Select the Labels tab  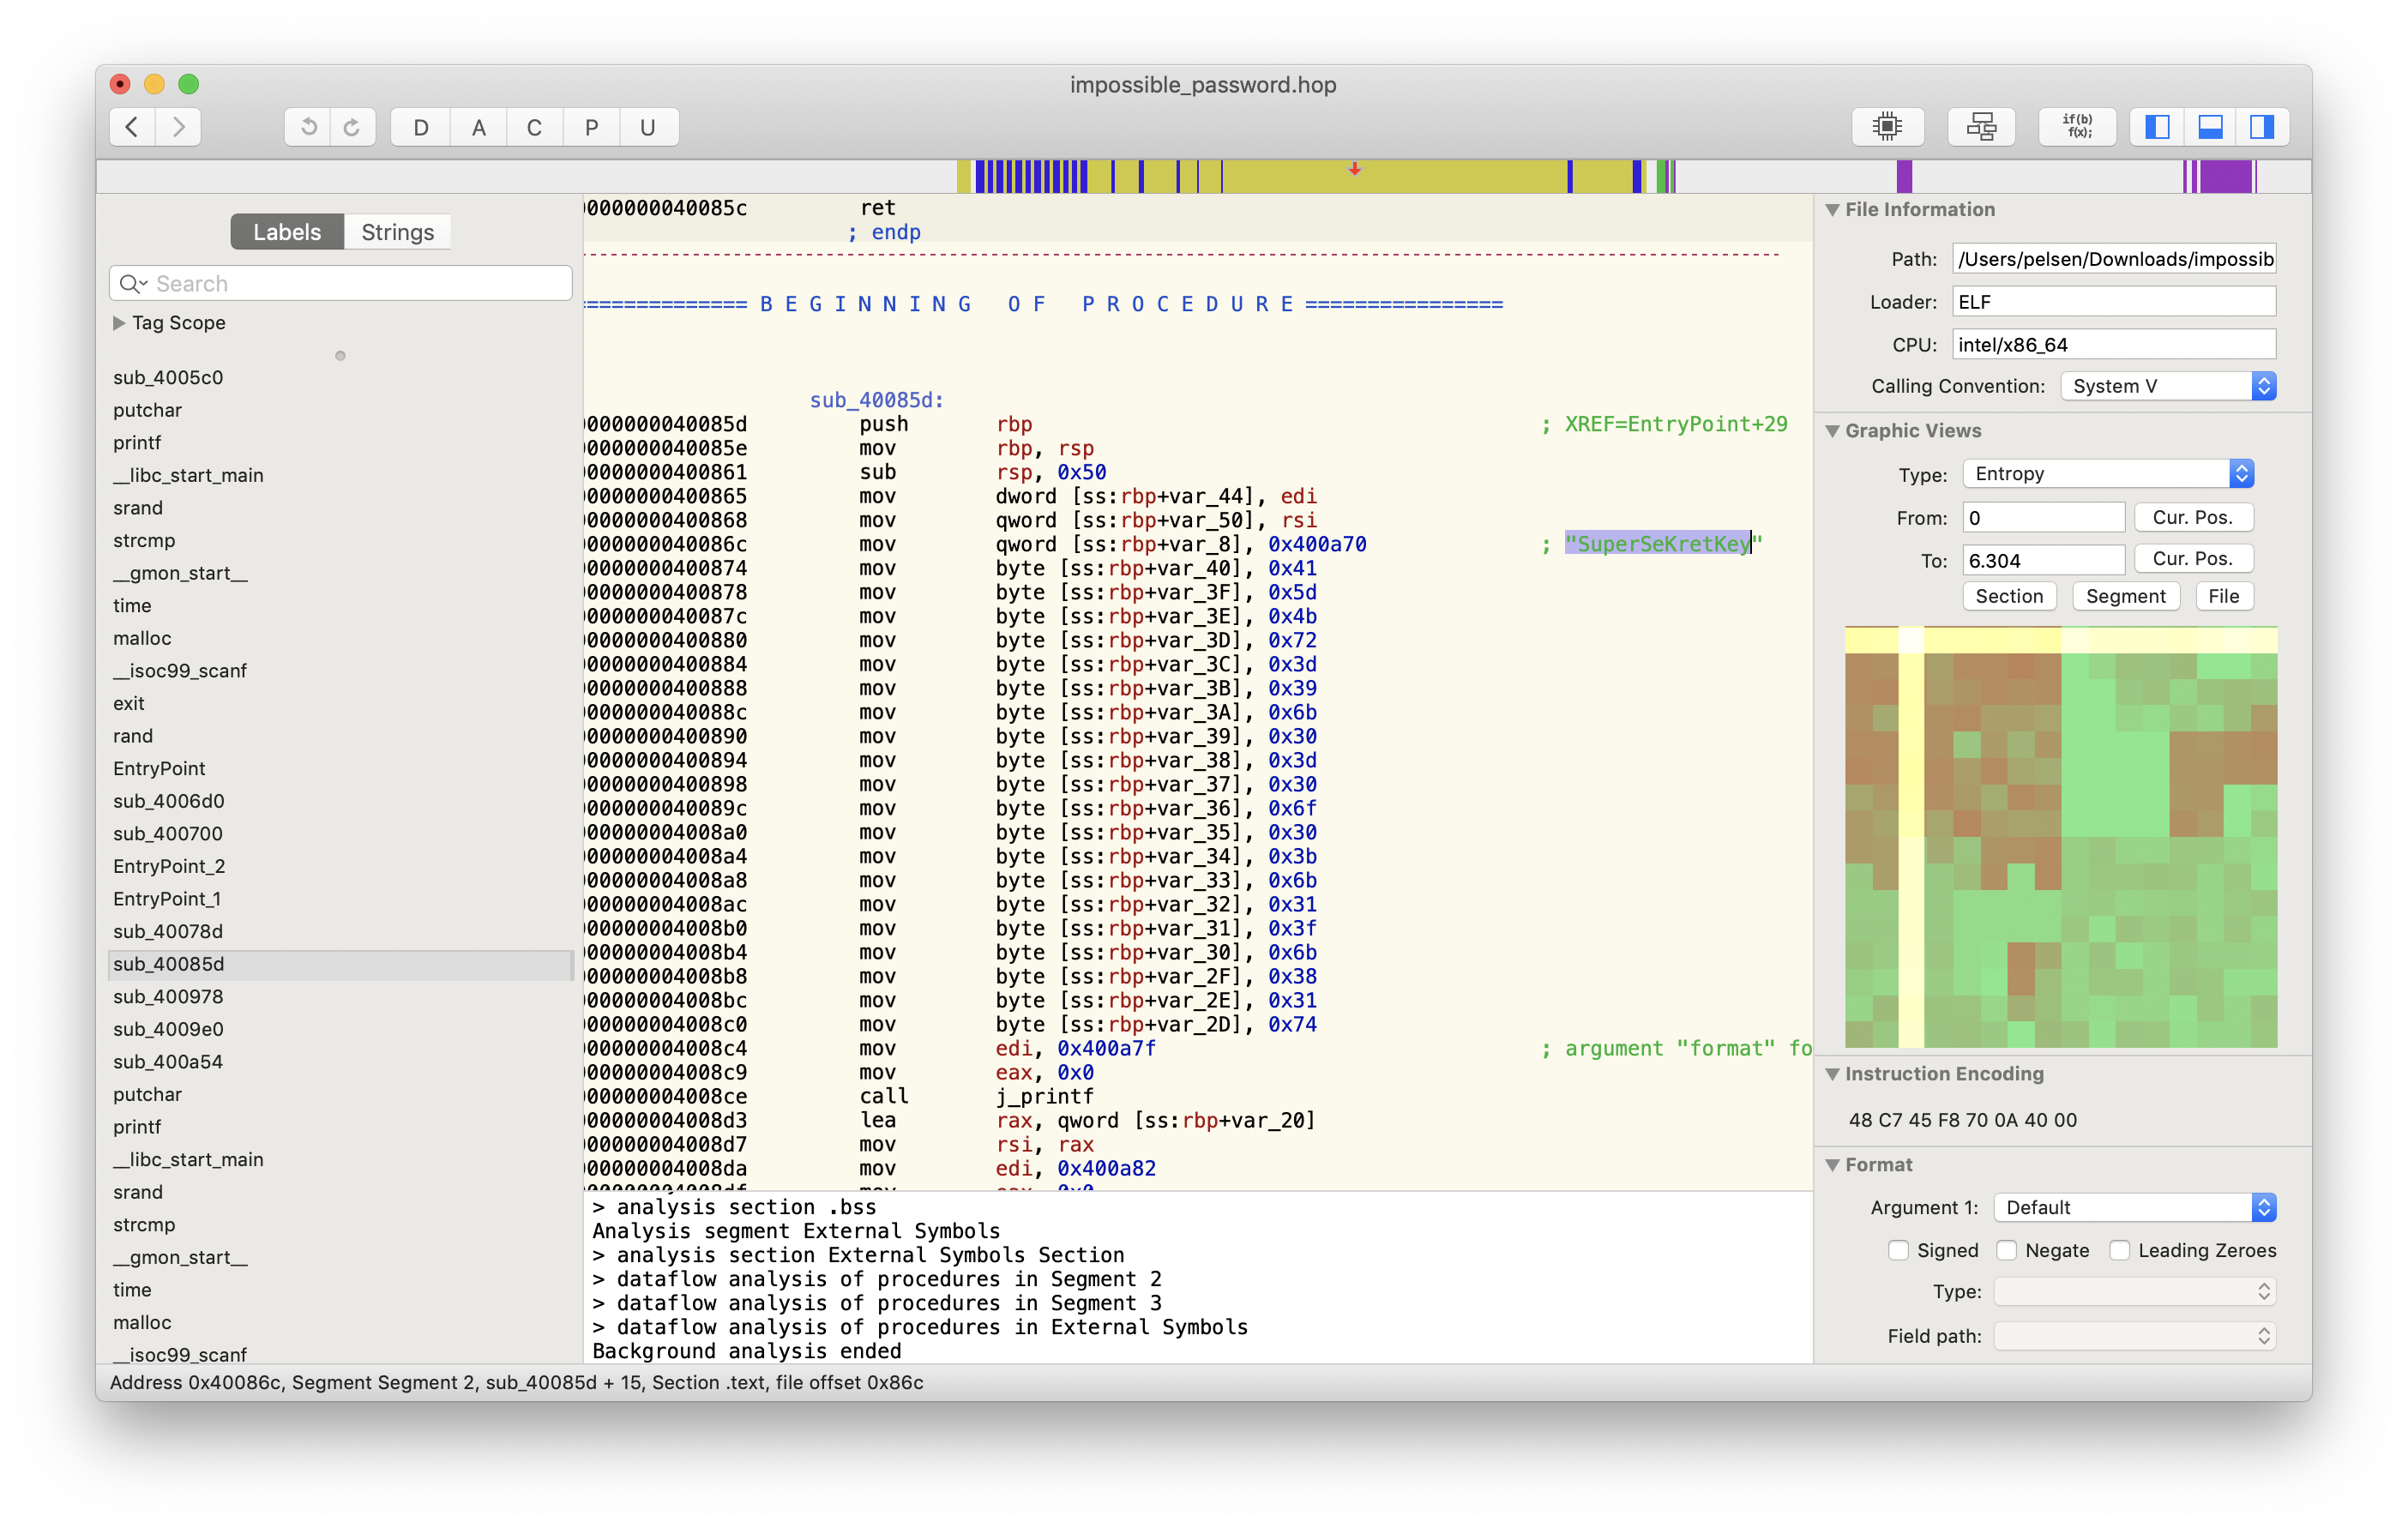(x=287, y=232)
